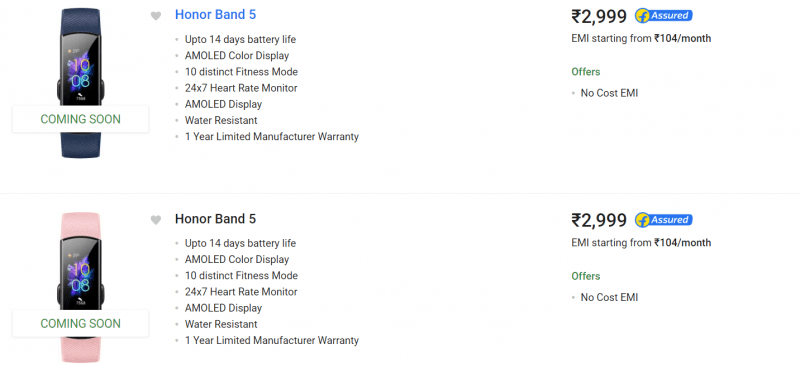
Task: Open the blue Honor Band 5 title link
Action: 215,15
